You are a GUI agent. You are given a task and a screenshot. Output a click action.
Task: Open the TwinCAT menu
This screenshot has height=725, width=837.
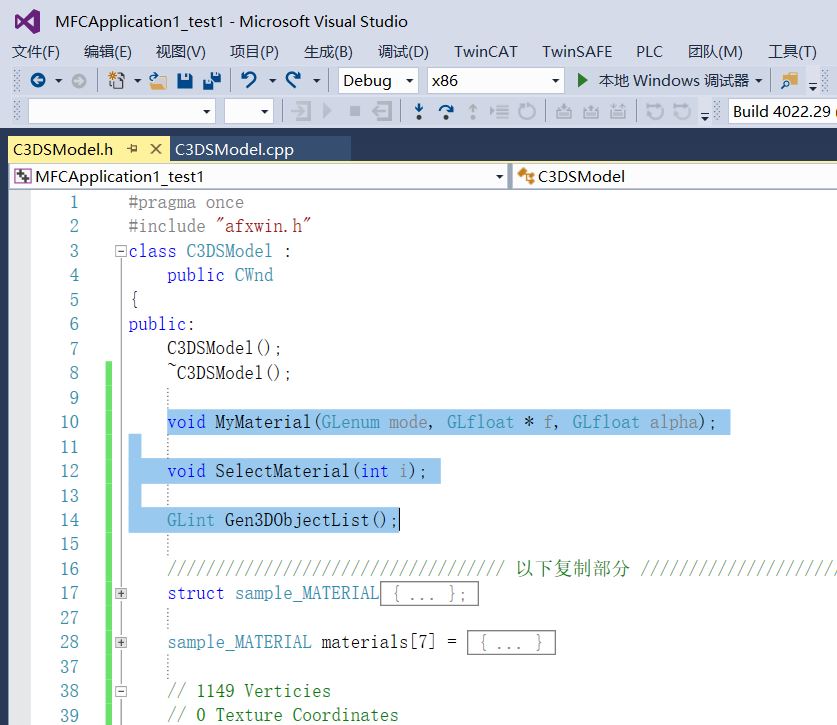point(486,52)
